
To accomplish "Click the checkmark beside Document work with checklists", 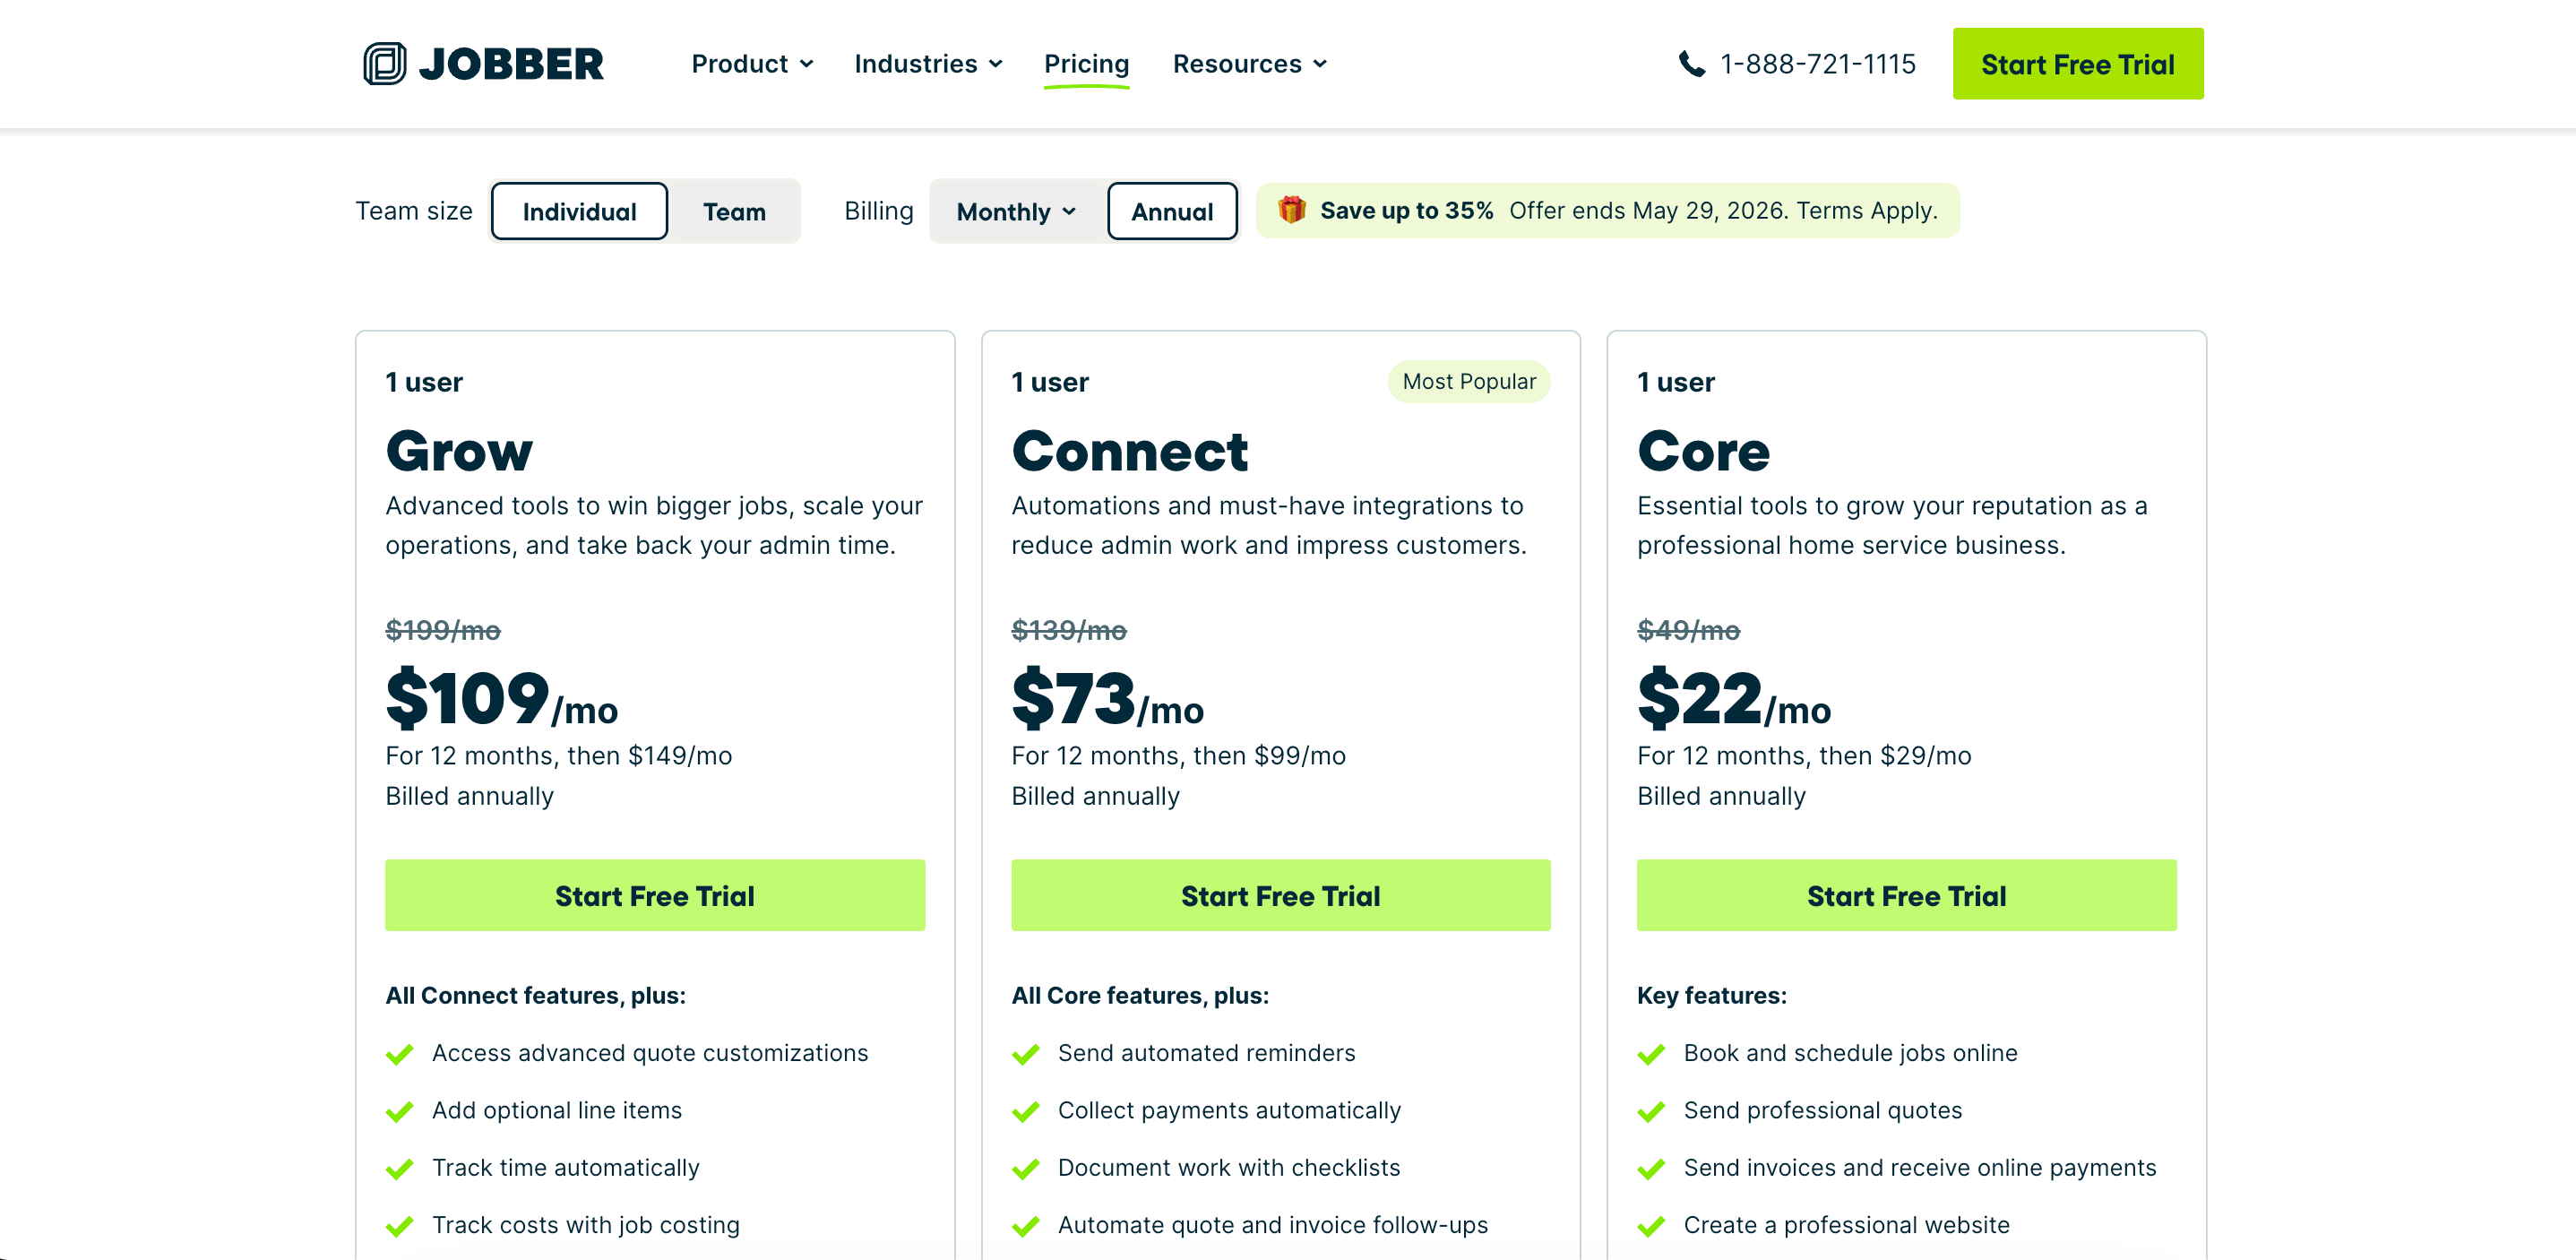I will (x=1026, y=1169).
